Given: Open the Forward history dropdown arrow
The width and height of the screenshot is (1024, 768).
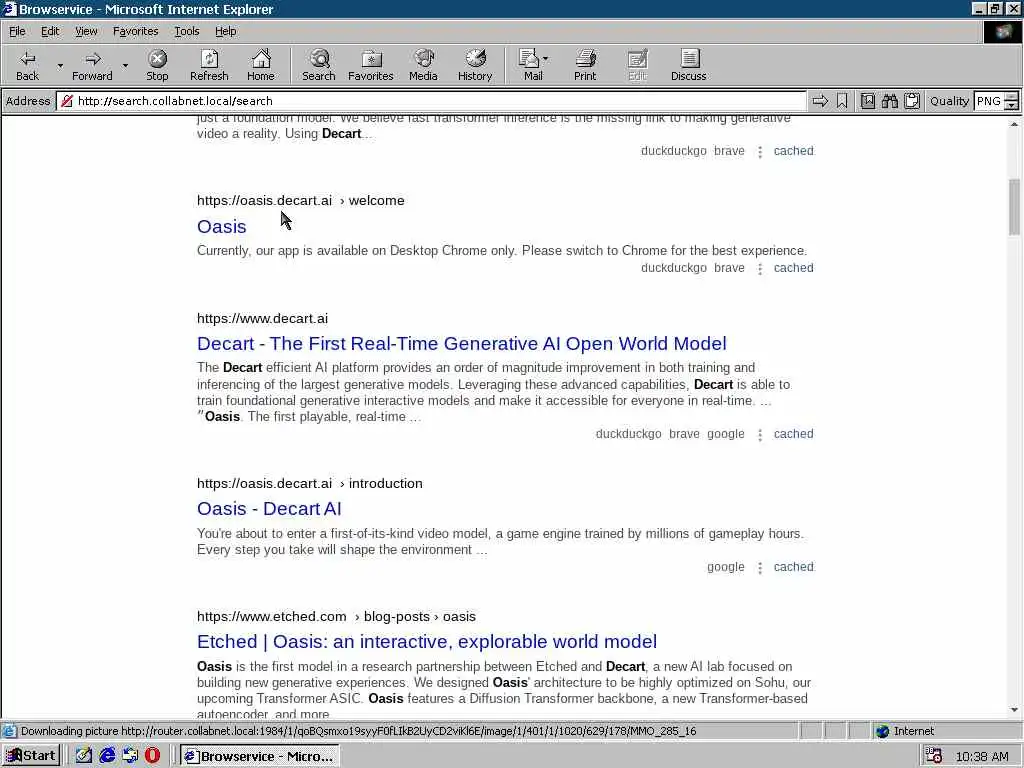Looking at the screenshot, I should tap(125, 65).
